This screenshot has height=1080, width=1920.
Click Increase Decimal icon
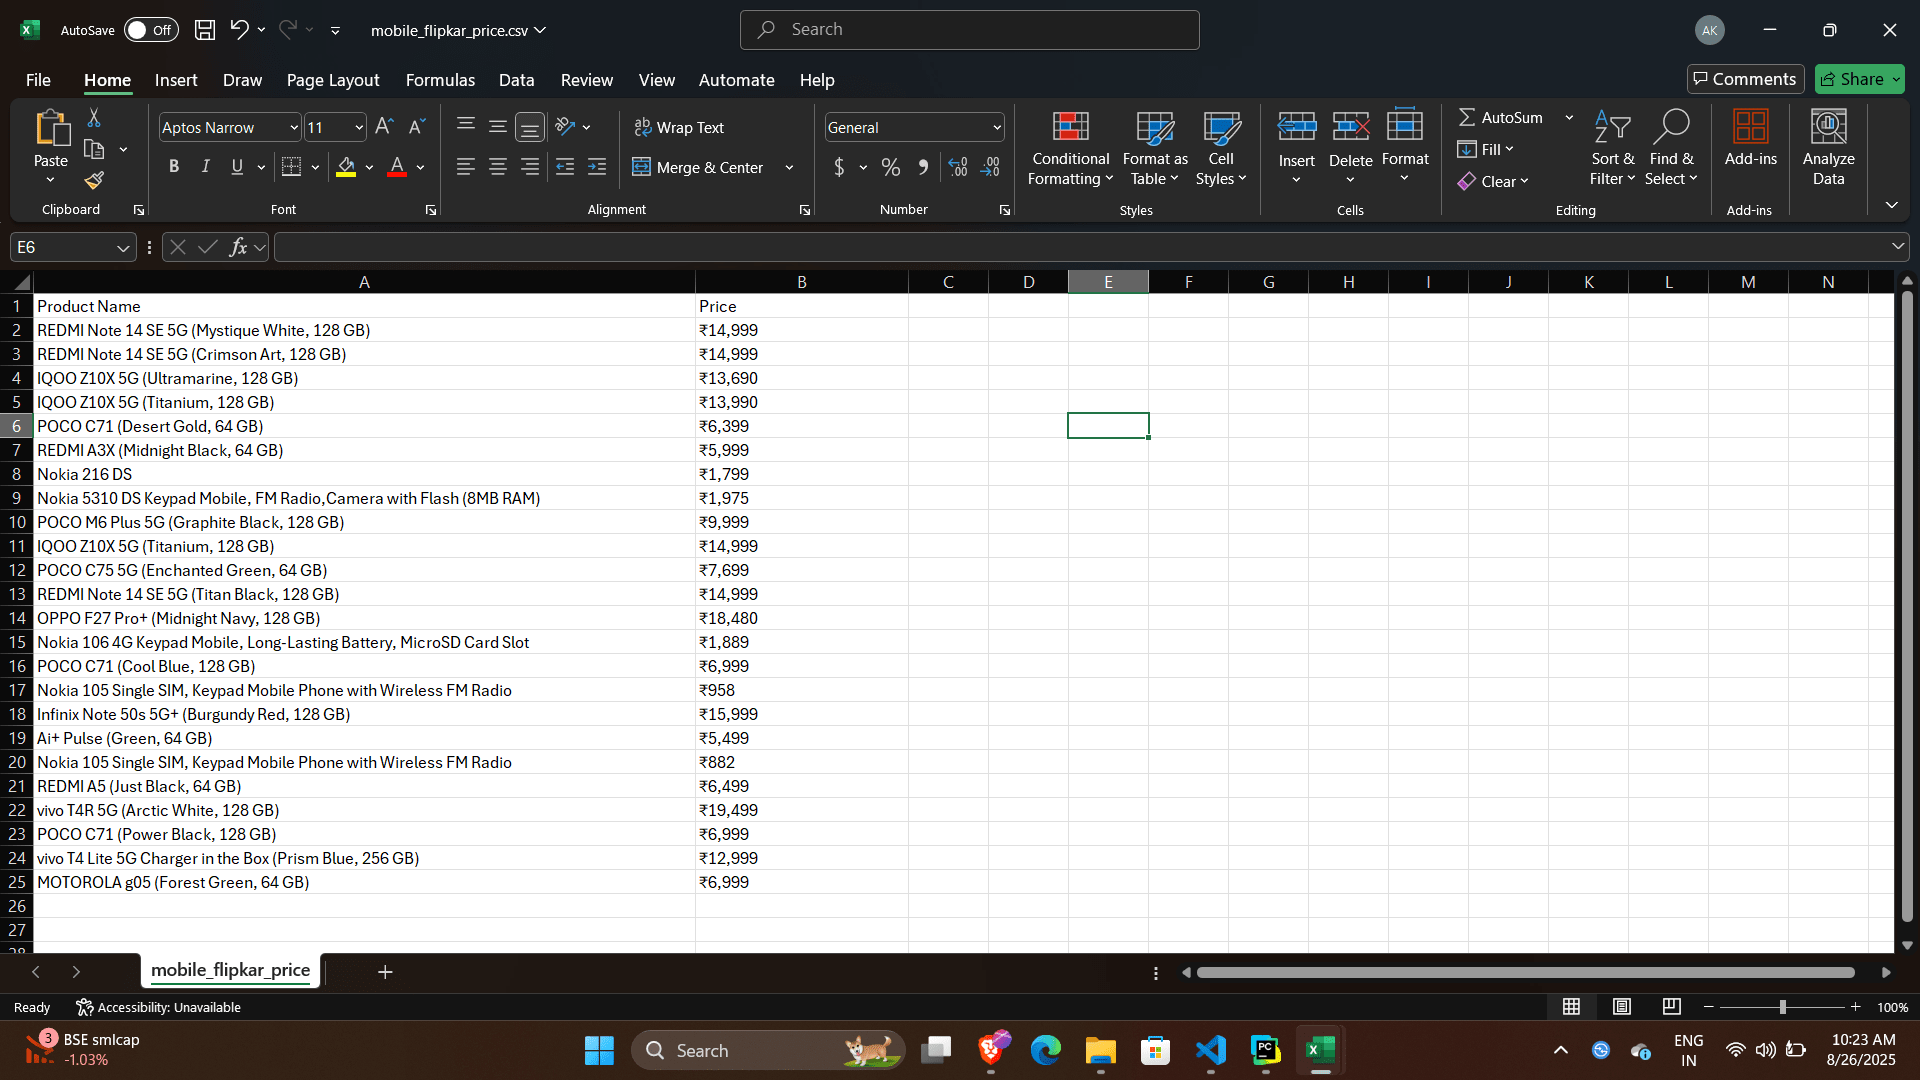958,167
